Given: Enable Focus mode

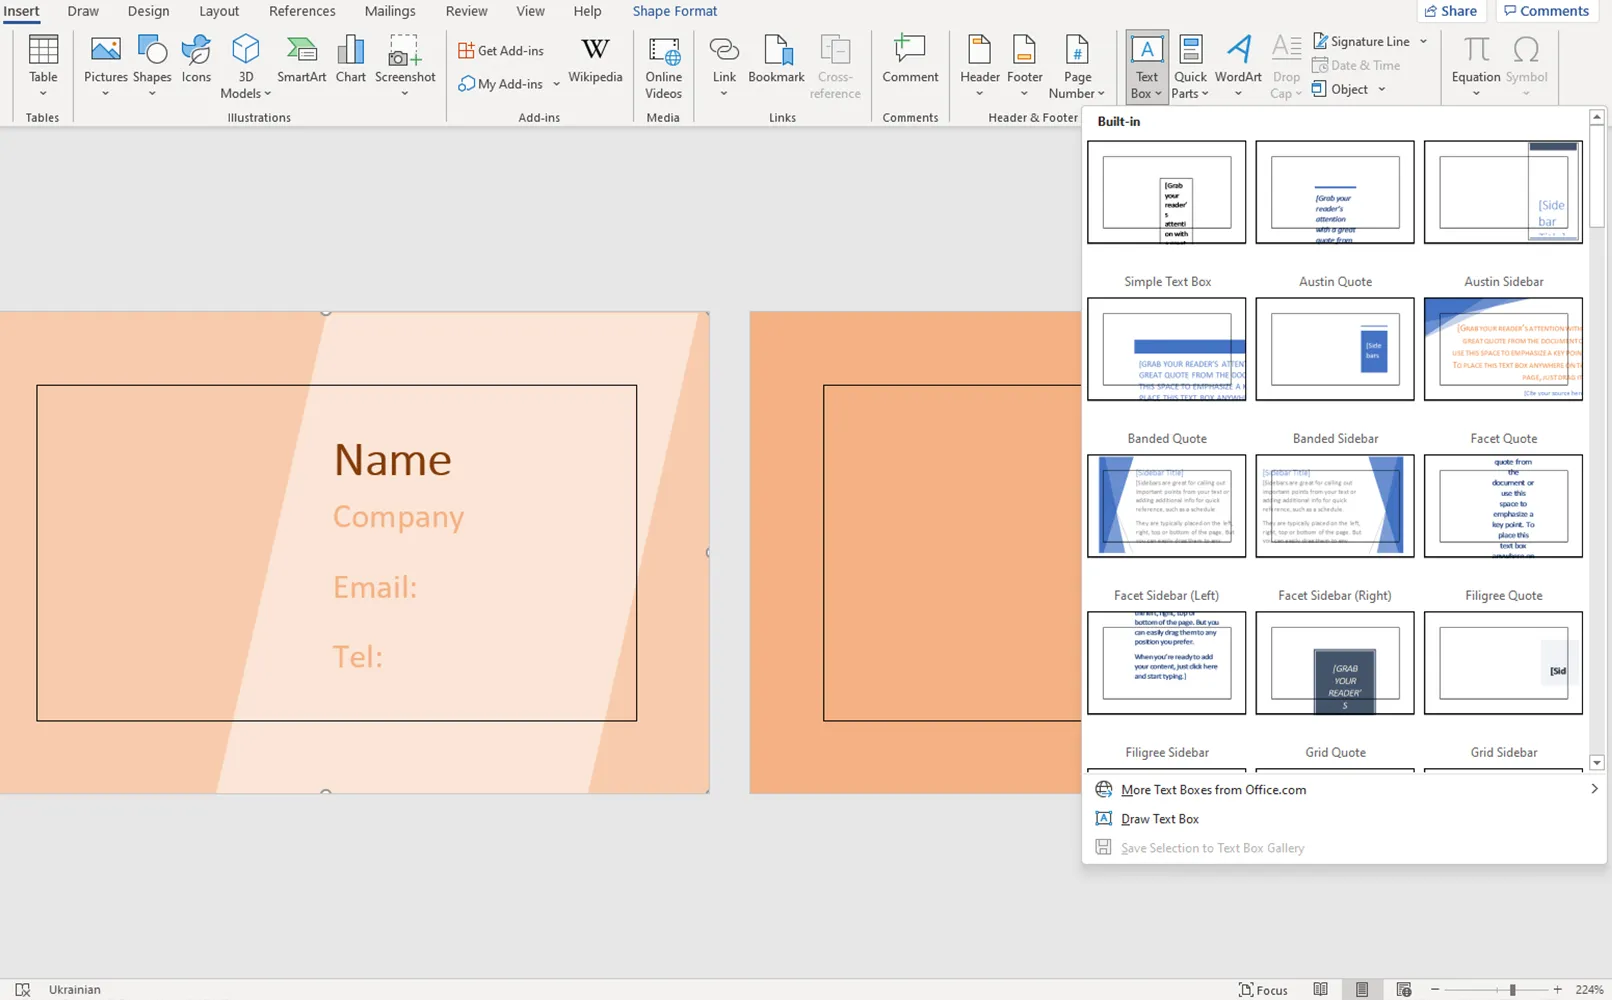Looking at the screenshot, I should click(1263, 989).
